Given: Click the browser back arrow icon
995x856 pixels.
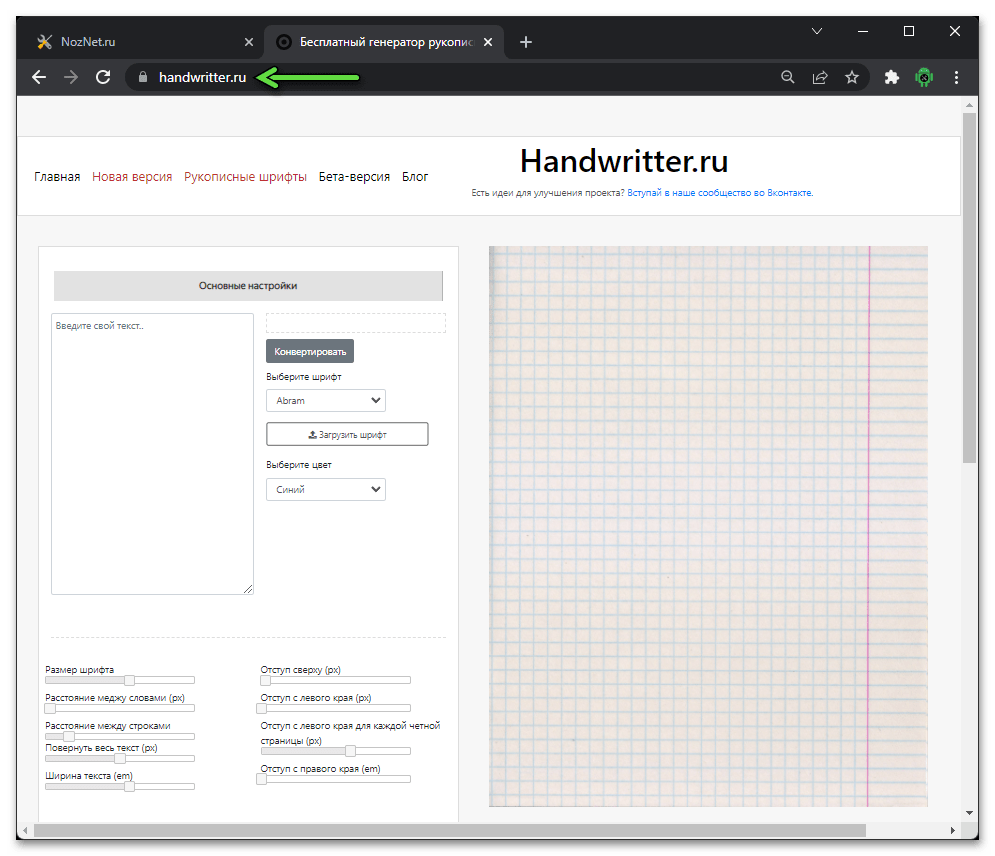Looking at the screenshot, I should click(39, 77).
